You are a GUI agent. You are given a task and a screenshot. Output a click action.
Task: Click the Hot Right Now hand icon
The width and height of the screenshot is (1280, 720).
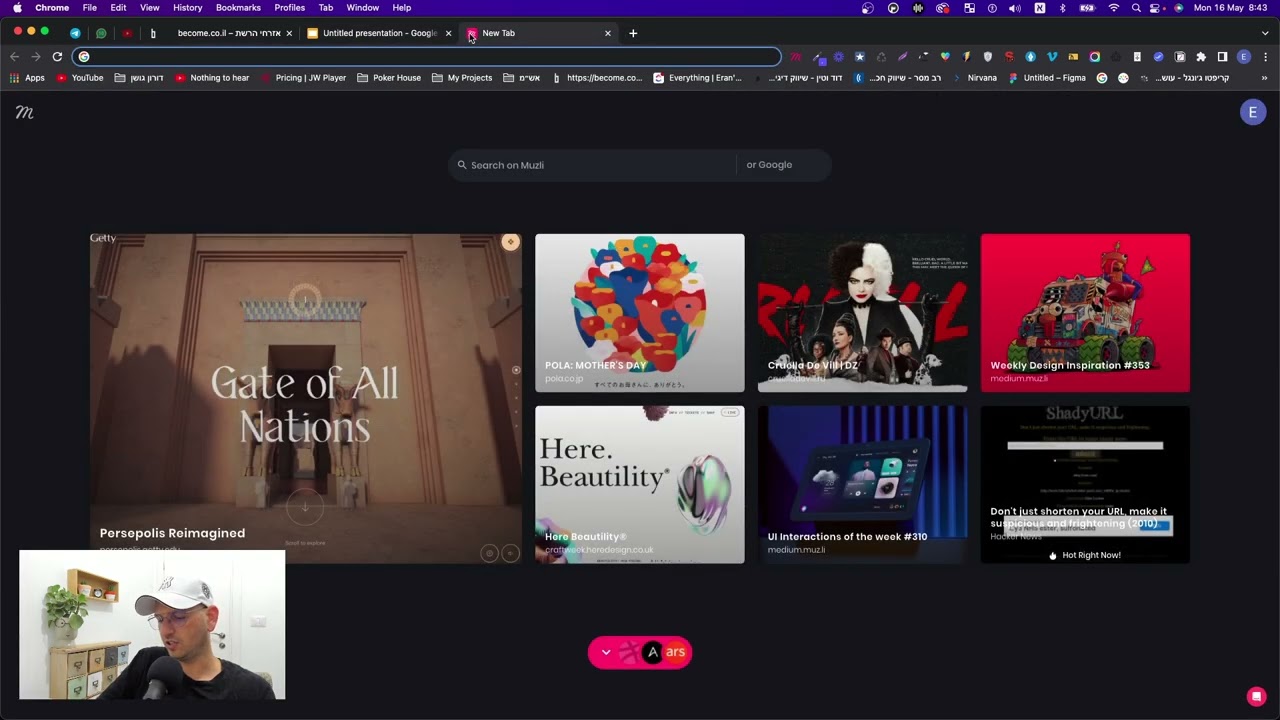point(1053,556)
